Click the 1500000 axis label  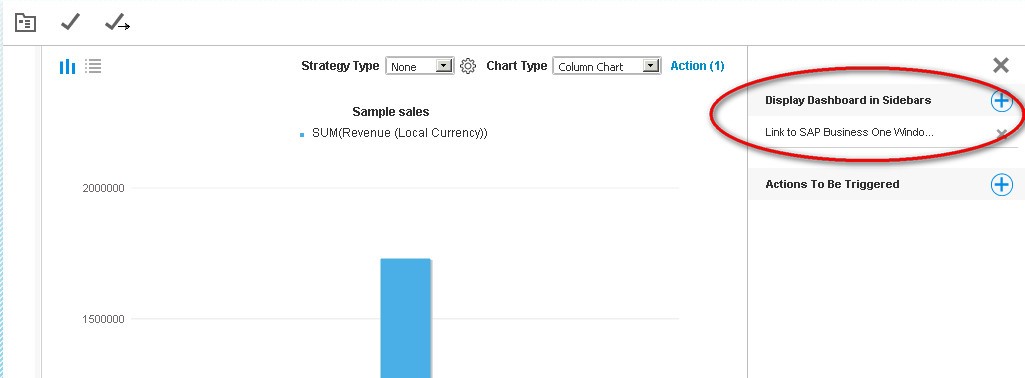point(103,319)
